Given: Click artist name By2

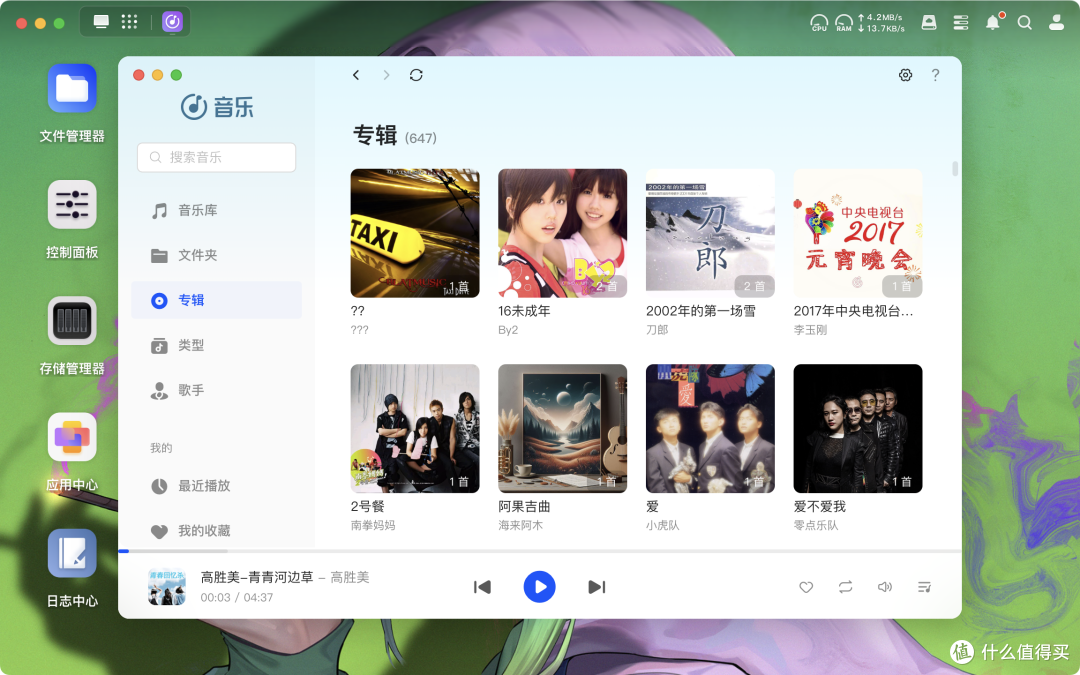Looking at the screenshot, I should coord(508,330).
